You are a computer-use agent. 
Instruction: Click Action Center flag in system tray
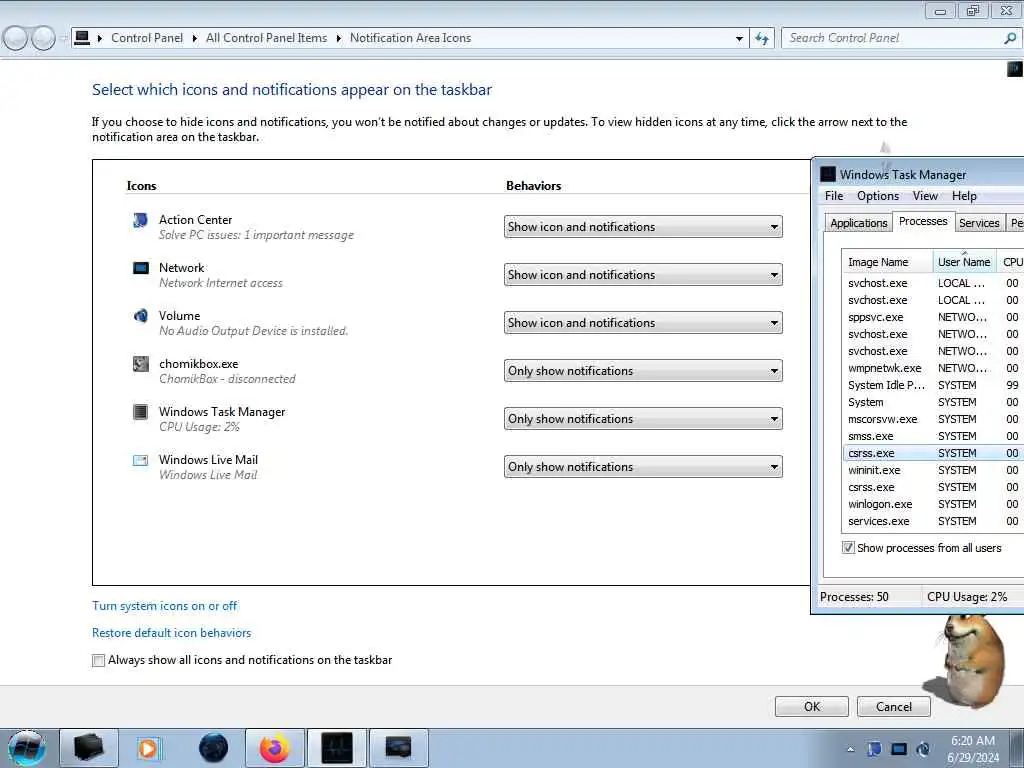point(875,749)
